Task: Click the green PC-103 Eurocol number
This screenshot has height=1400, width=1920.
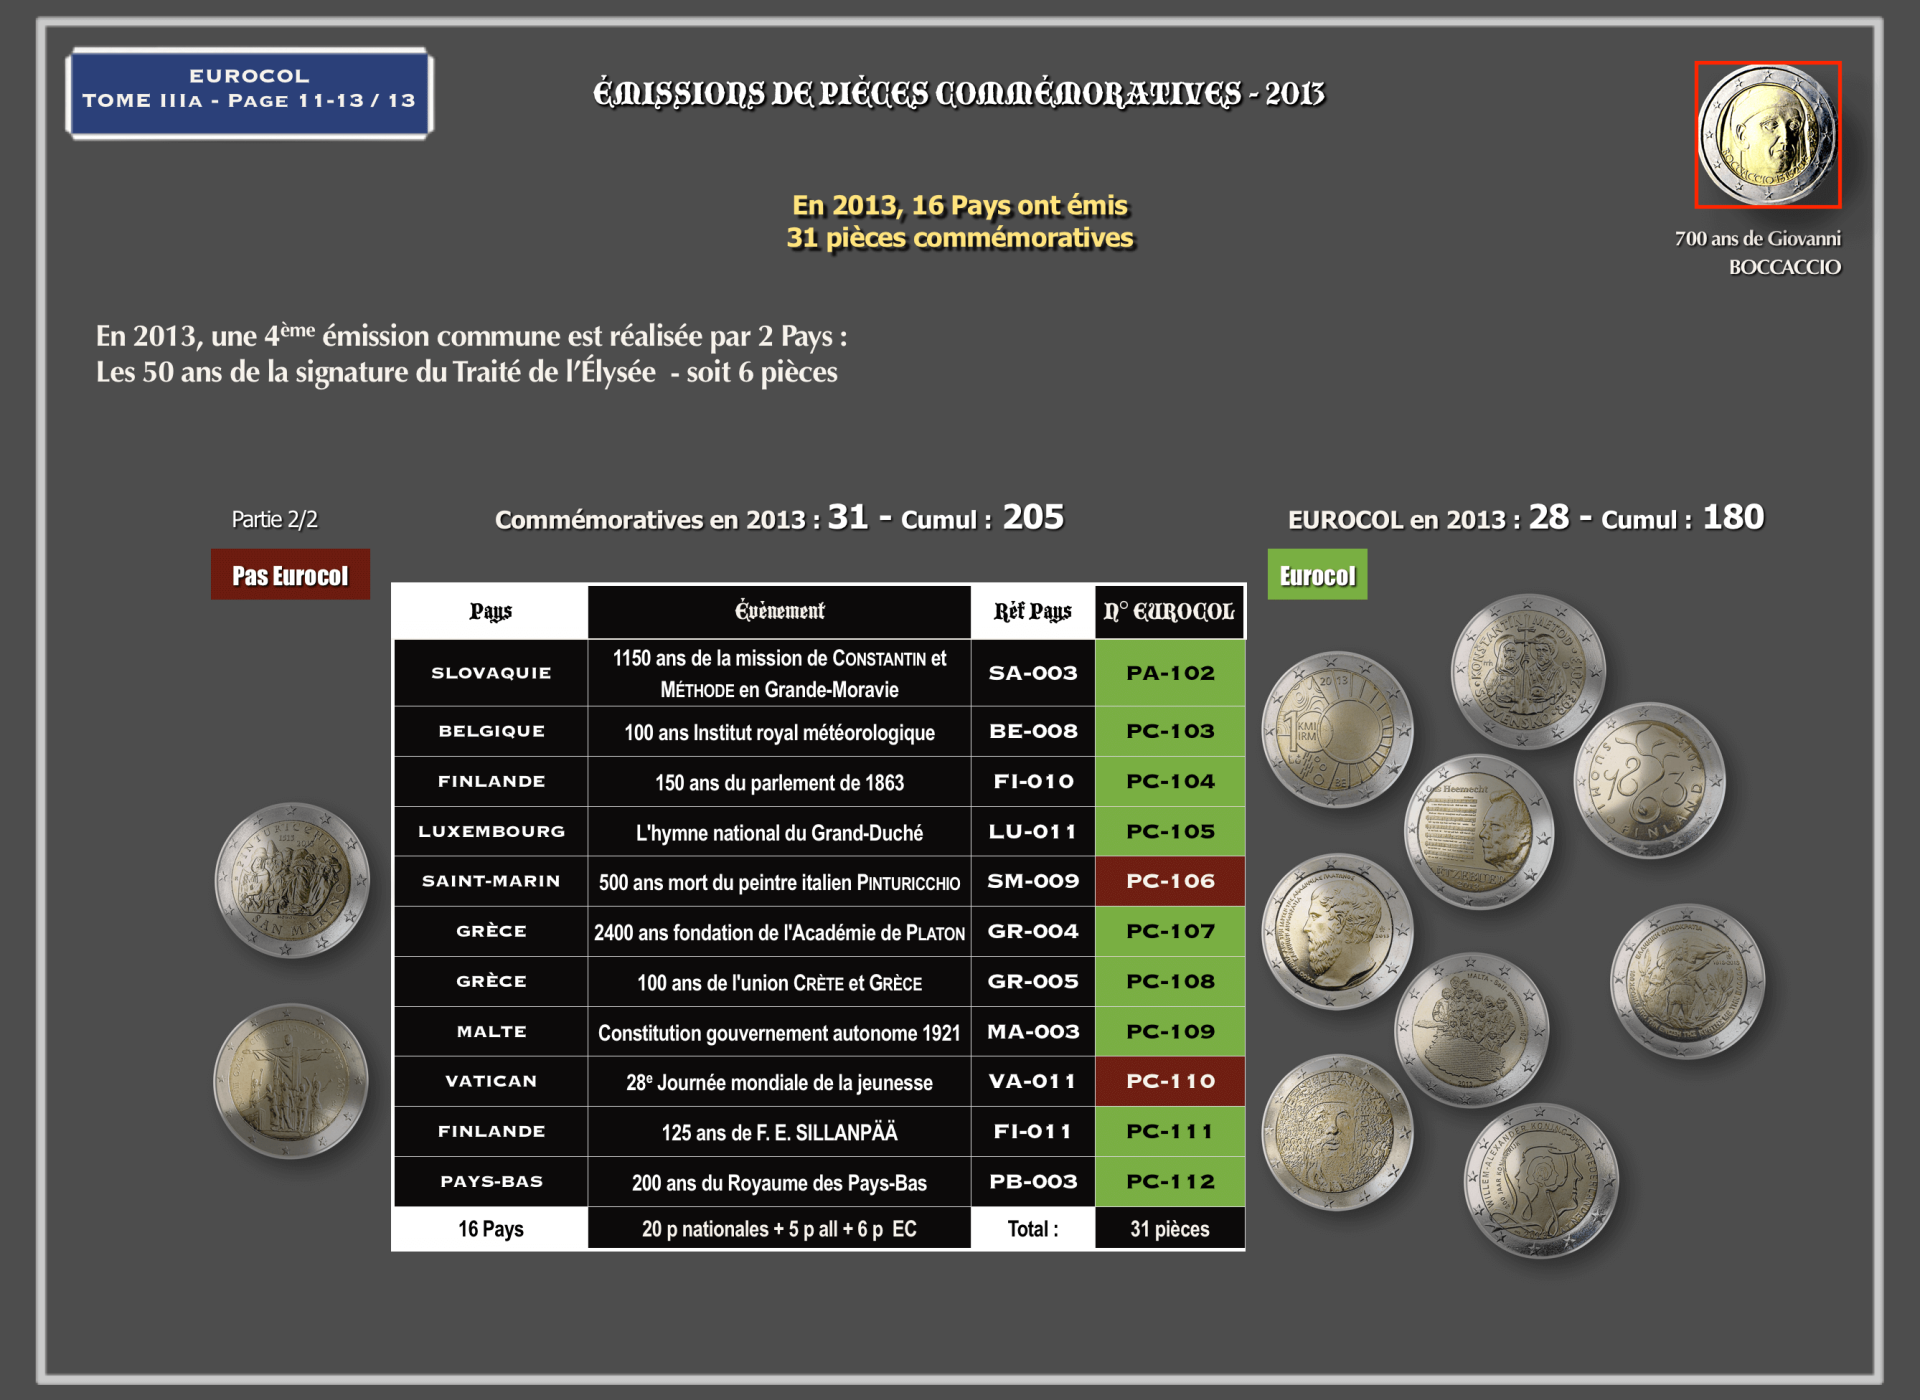Action: [1170, 731]
